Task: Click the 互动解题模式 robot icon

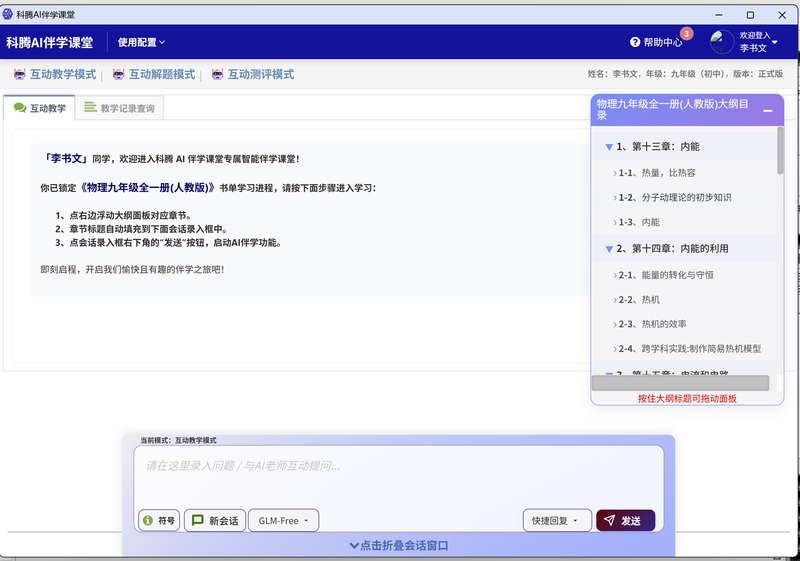Action: click(x=119, y=75)
